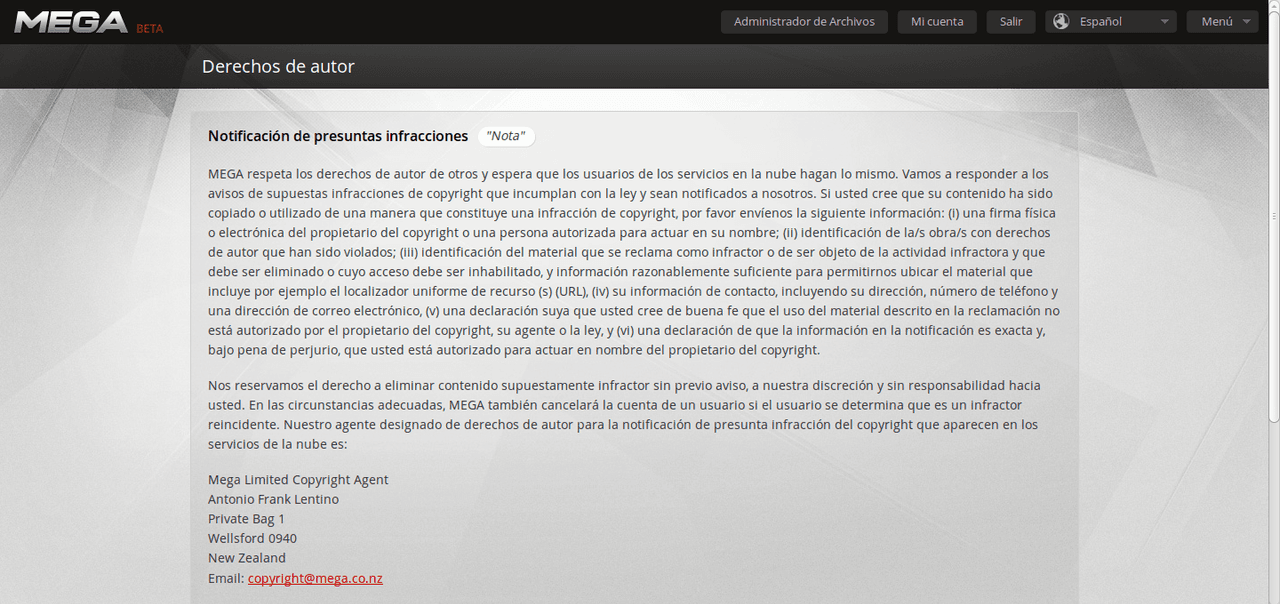
Task: Click the "Nota" badge
Action: [505, 136]
